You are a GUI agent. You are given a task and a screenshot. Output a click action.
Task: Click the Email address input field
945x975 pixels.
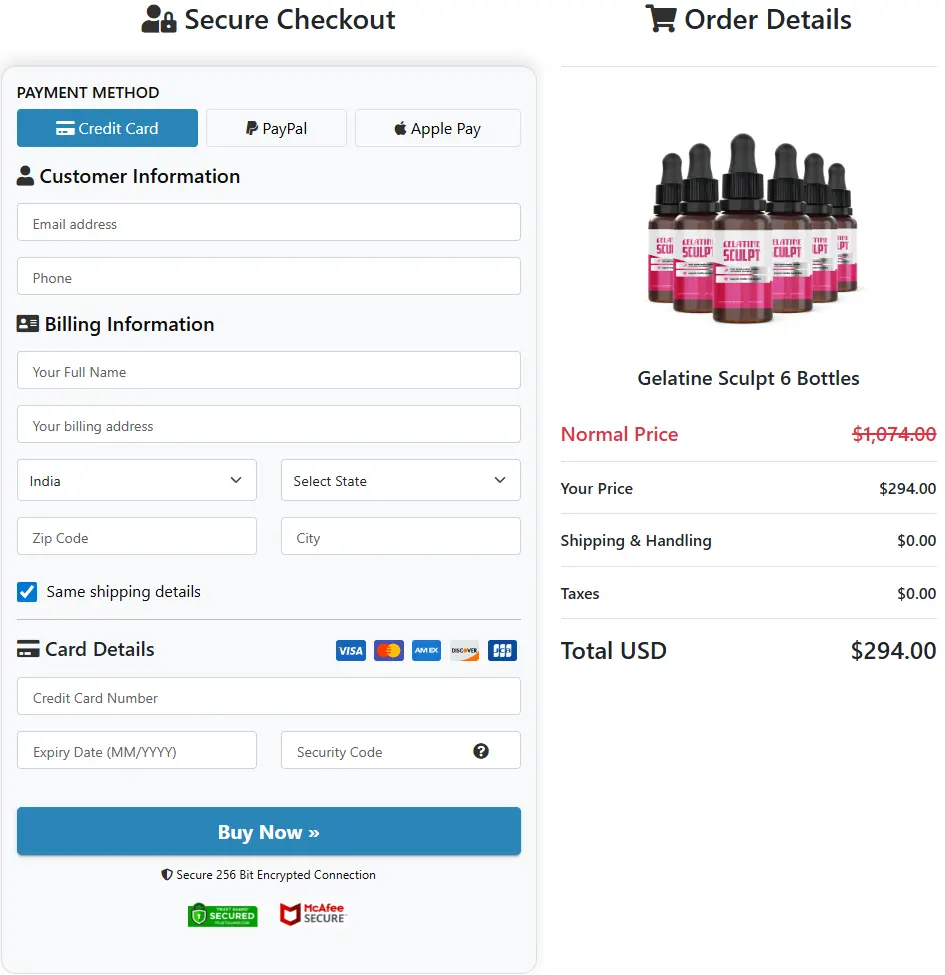[268, 222]
